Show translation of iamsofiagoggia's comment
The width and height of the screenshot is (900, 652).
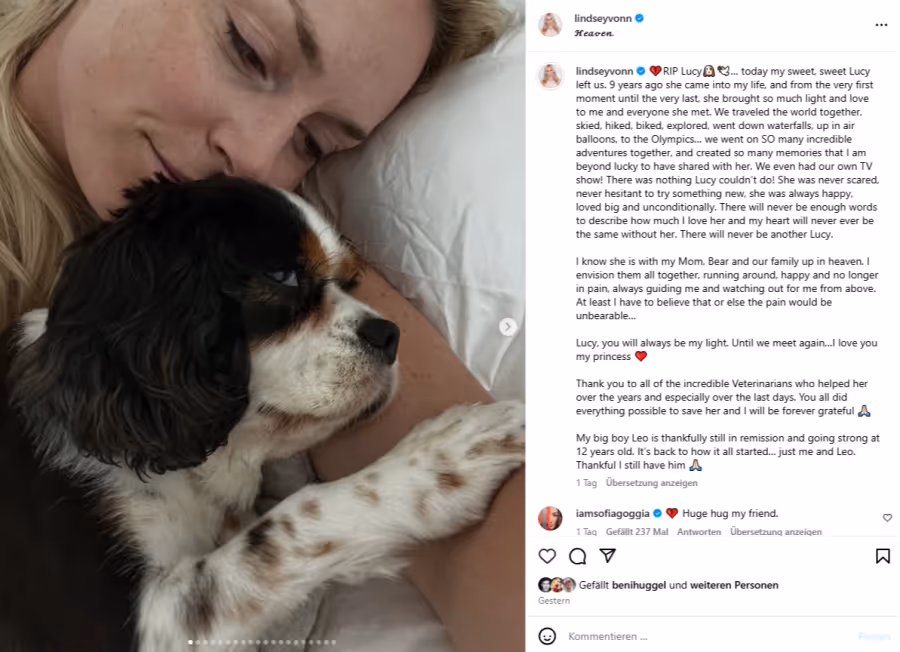[x=775, y=532]
